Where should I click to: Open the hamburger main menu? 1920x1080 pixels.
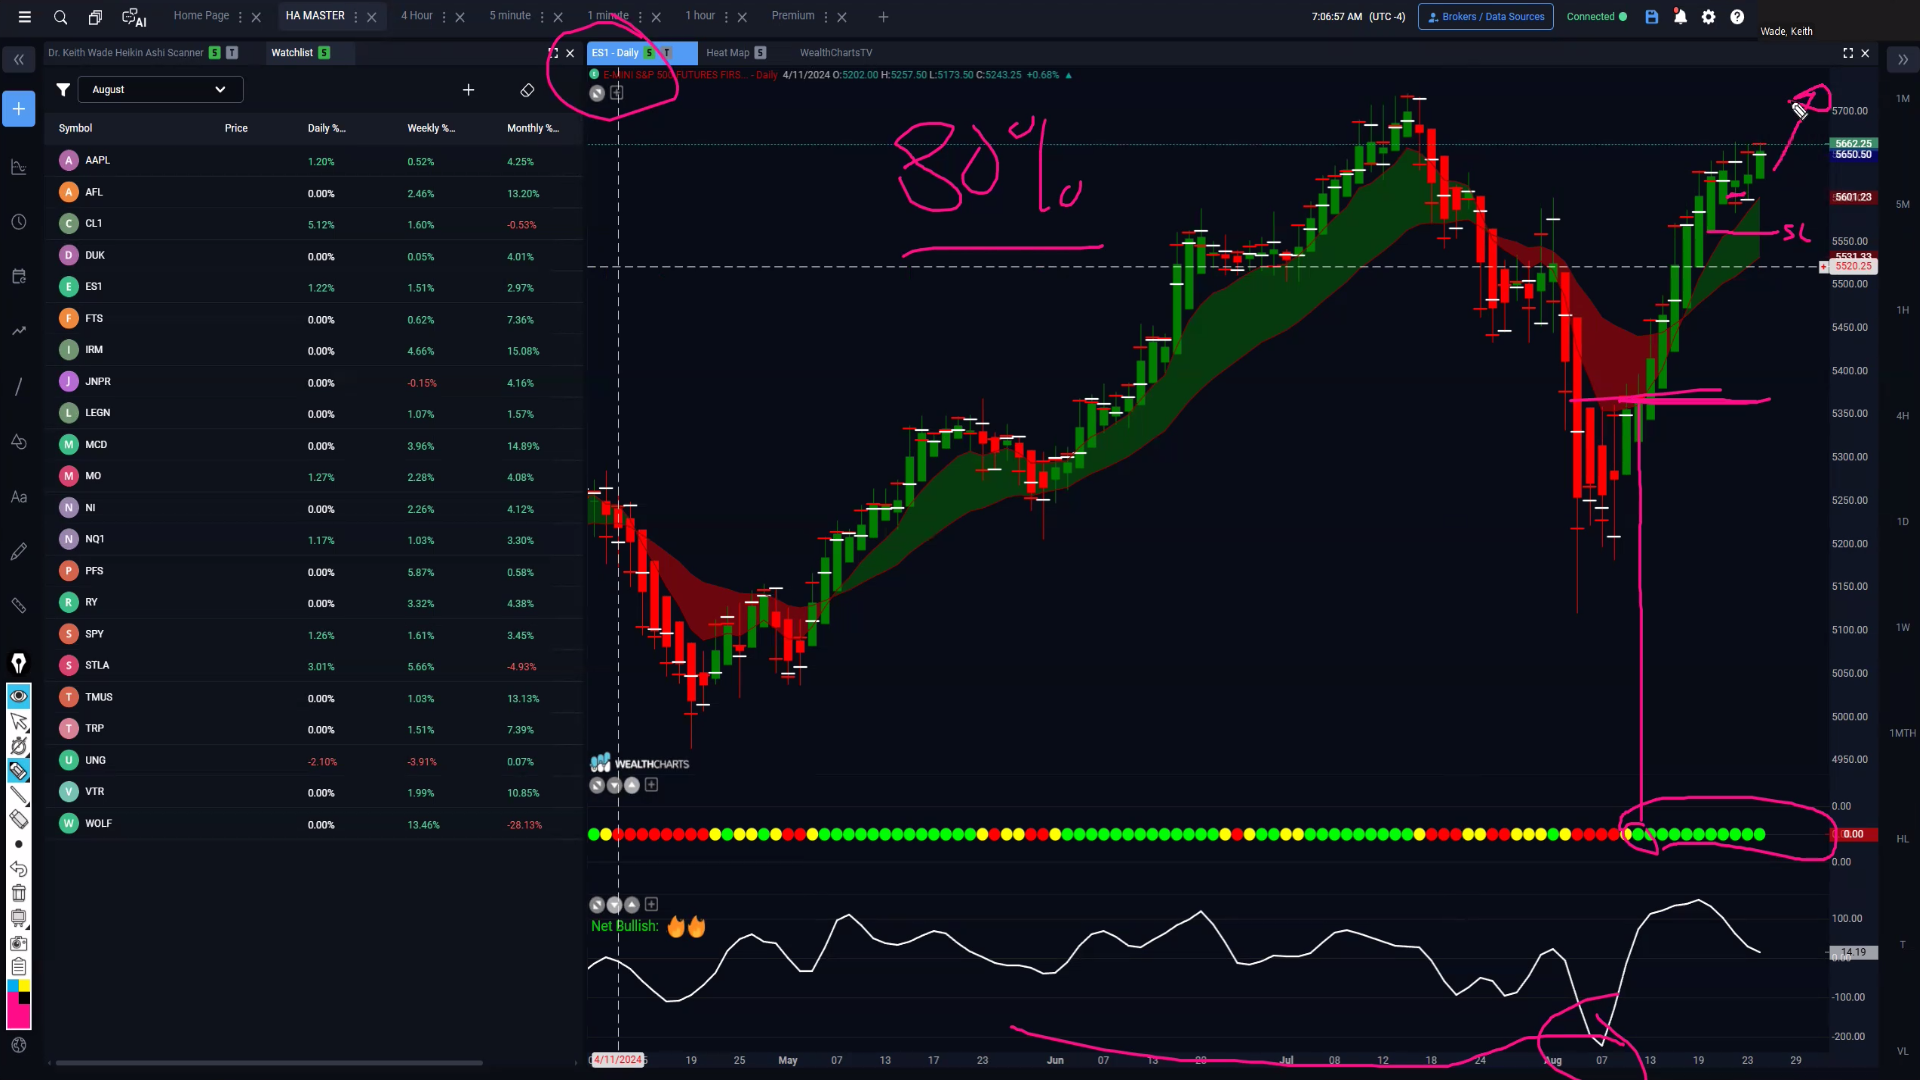(25, 17)
